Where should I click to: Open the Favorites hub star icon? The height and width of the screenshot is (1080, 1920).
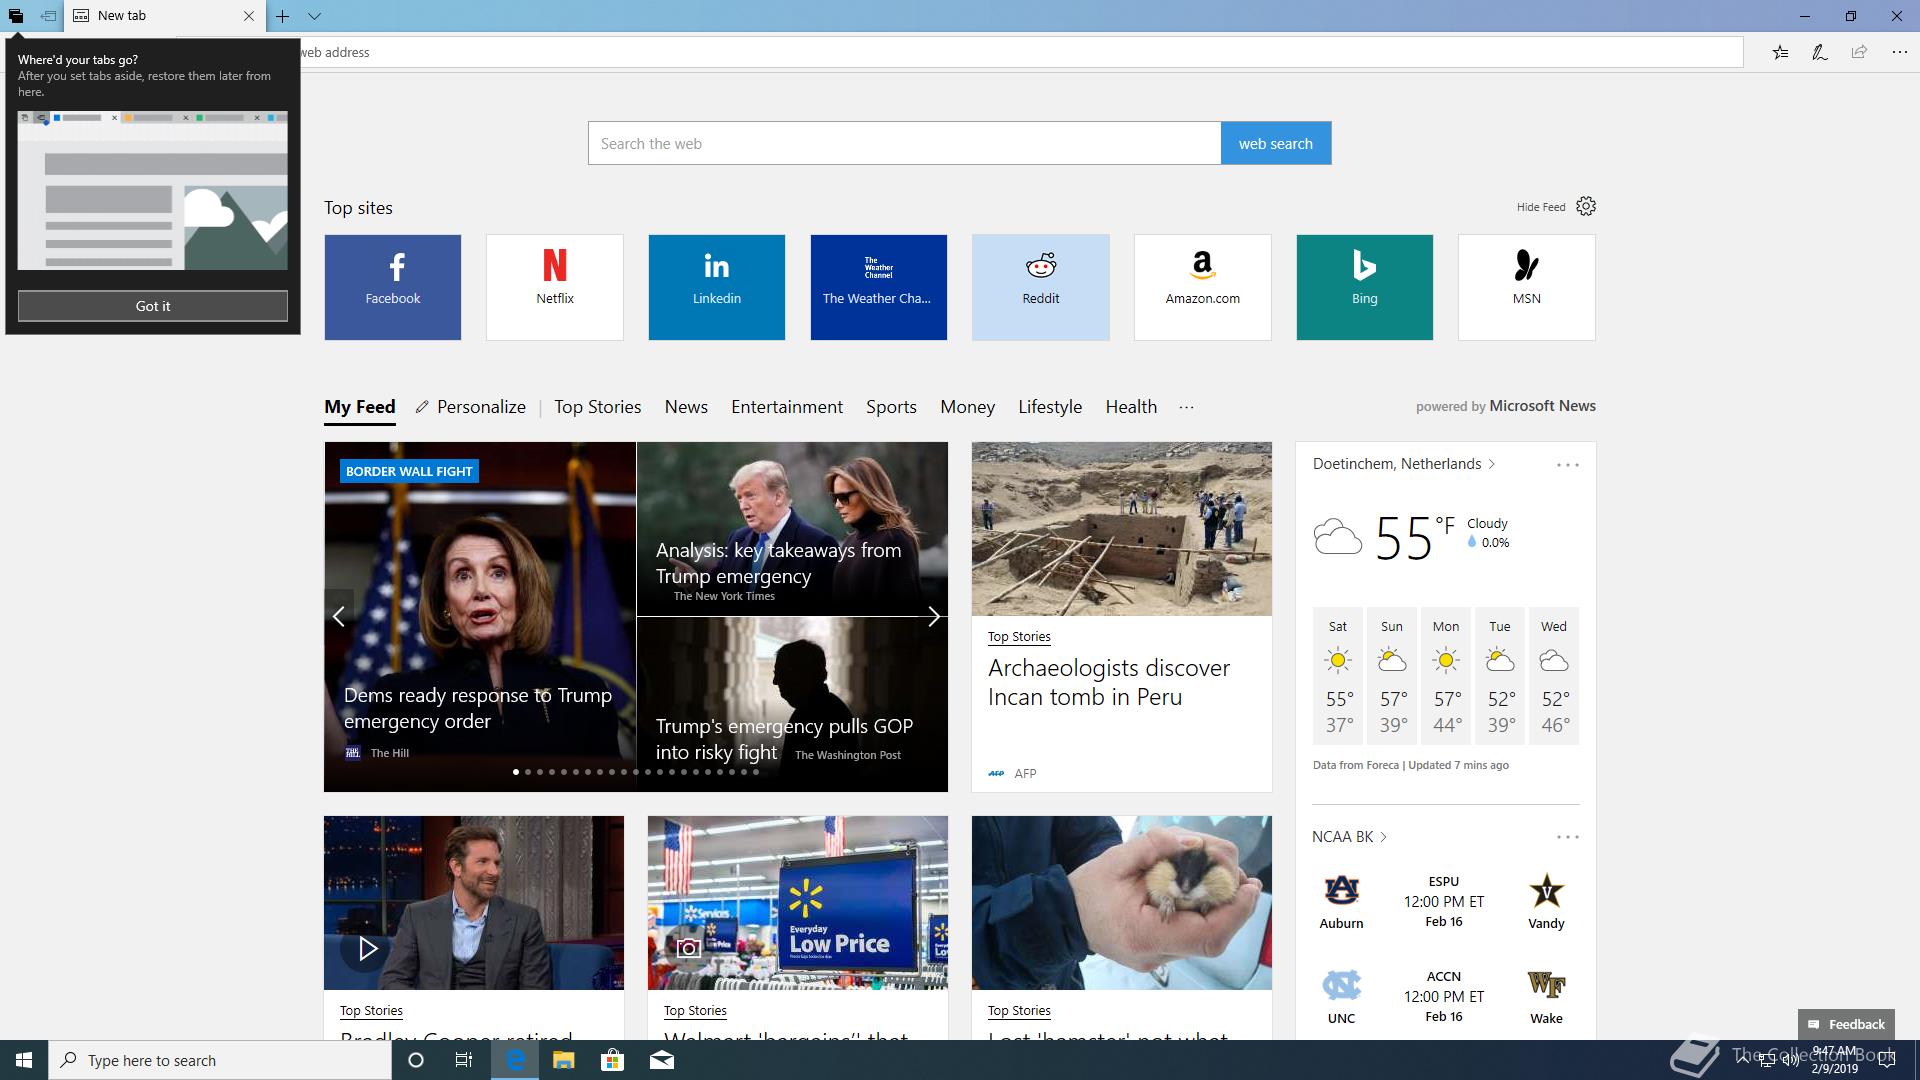click(1780, 52)
